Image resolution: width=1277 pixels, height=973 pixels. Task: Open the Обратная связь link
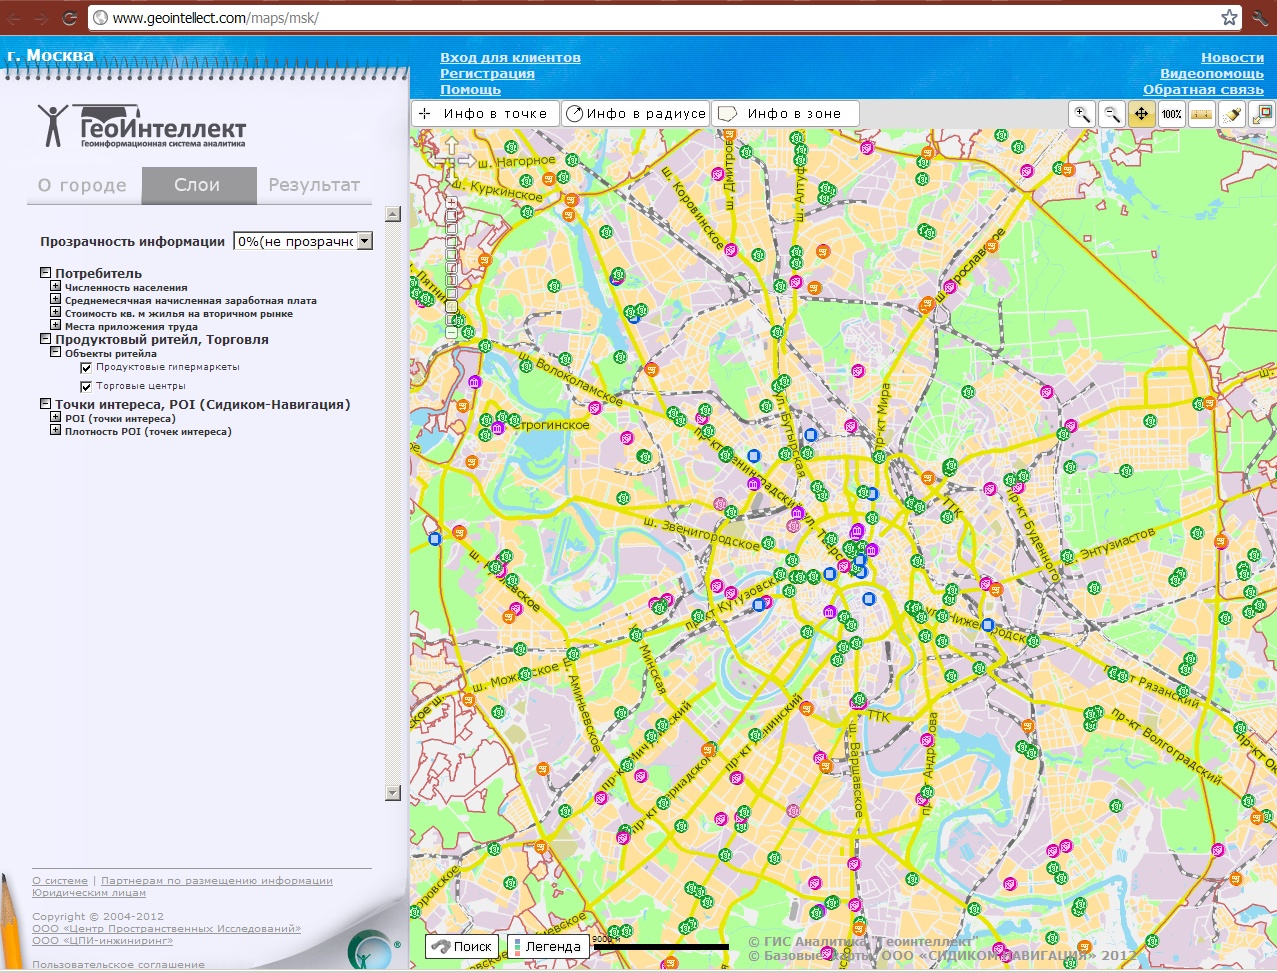coord(1203,90)
